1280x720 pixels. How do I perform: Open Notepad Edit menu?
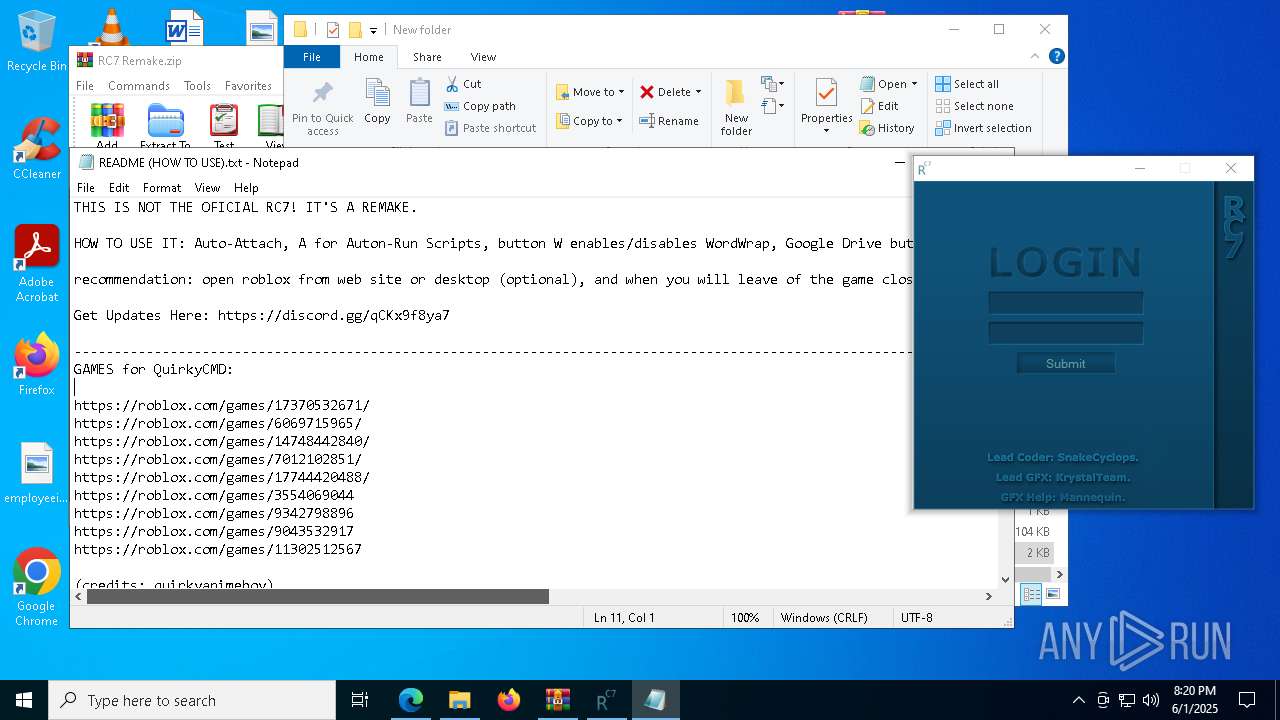tap(119, 187)
